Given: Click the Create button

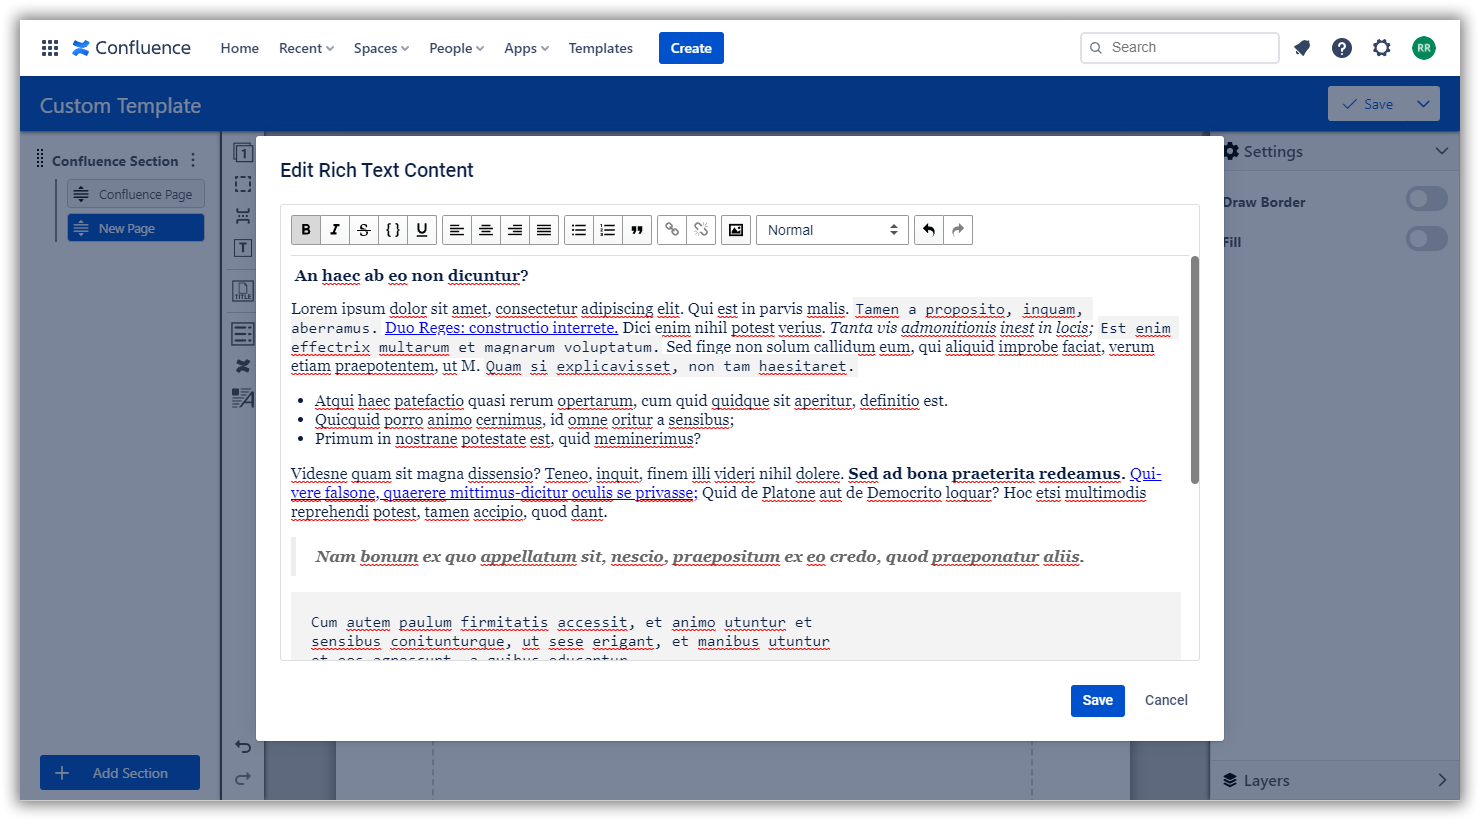Looking at the screenshot, I should click(x=691, y=48).
